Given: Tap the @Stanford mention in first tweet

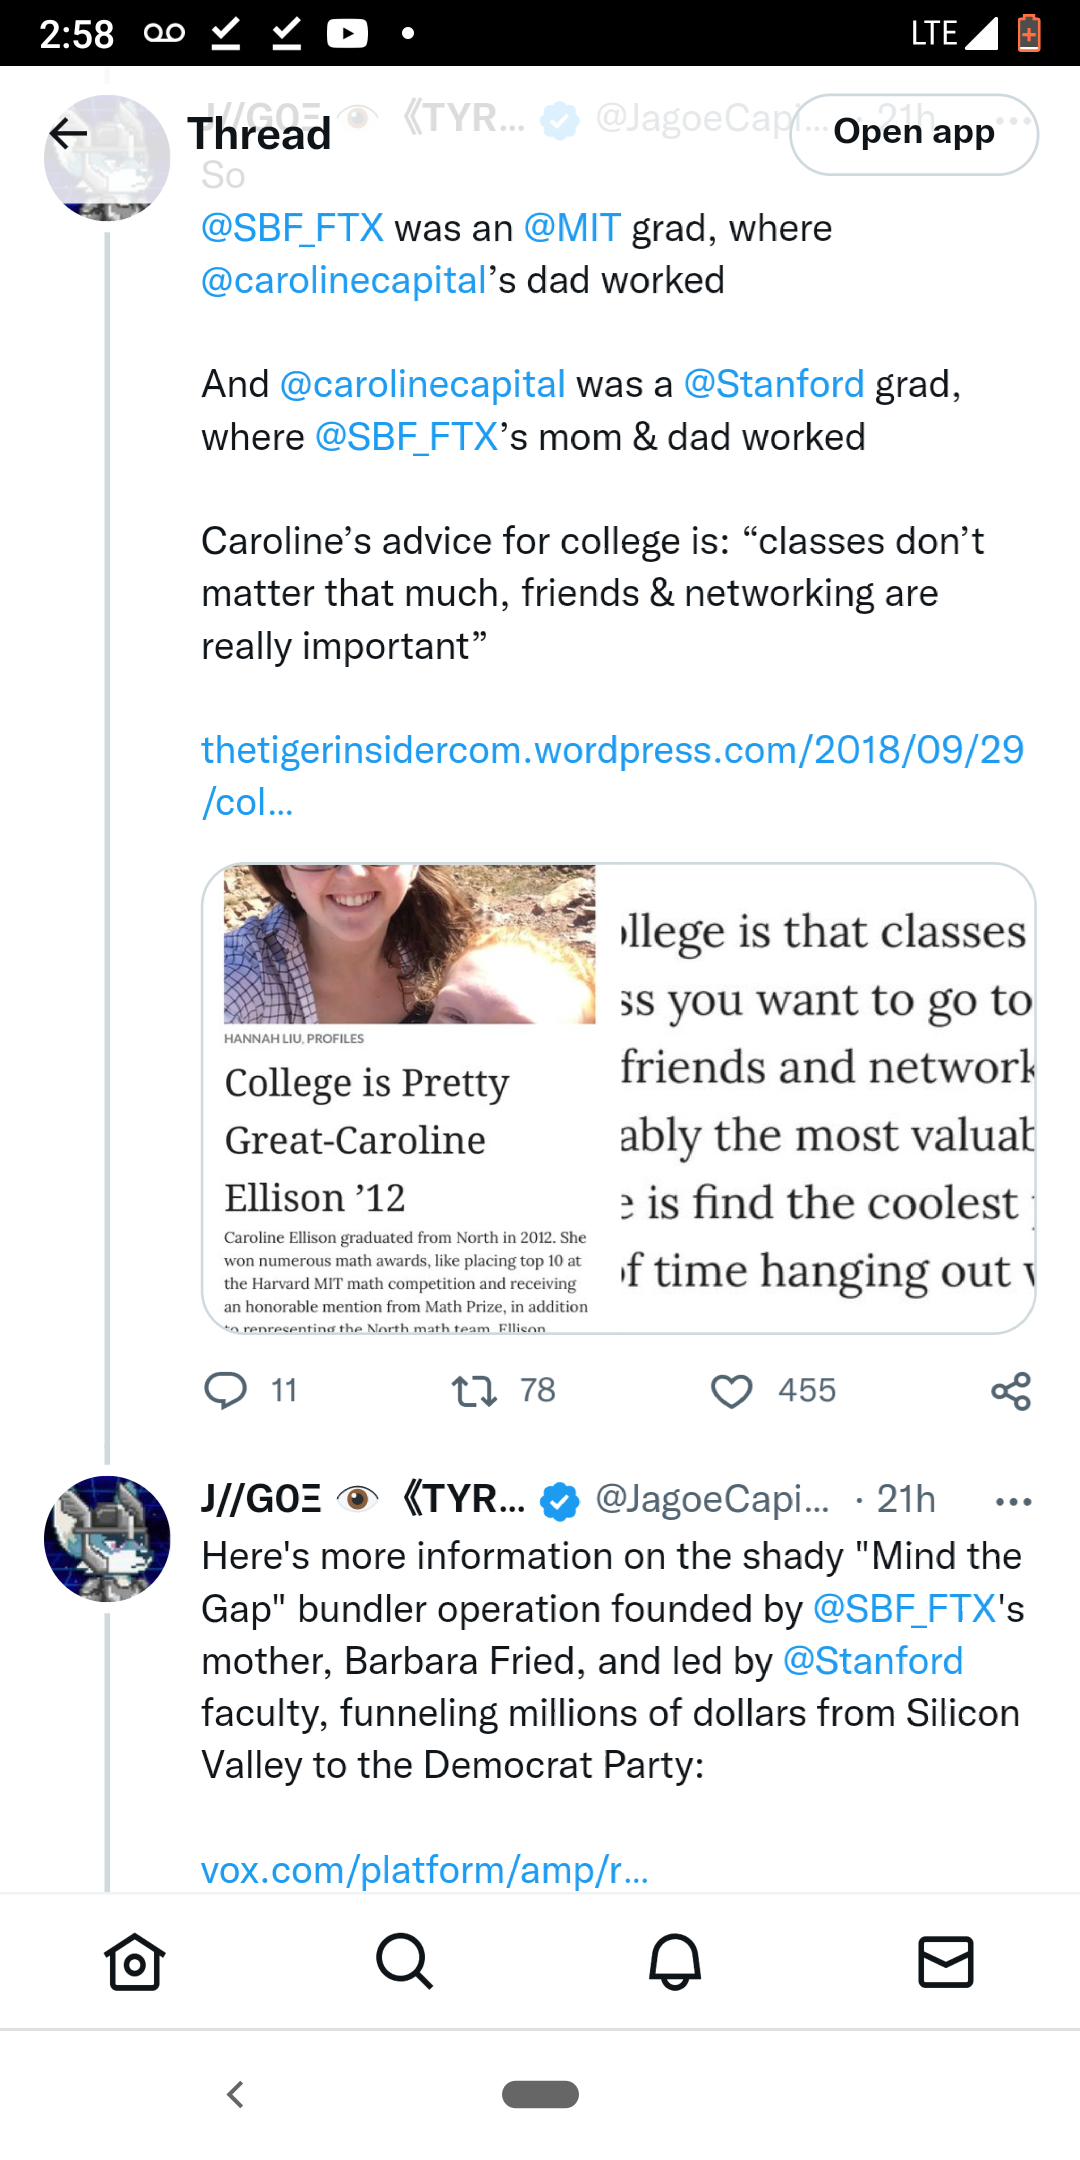Looking at the screenshot, I should click(774, 384).
